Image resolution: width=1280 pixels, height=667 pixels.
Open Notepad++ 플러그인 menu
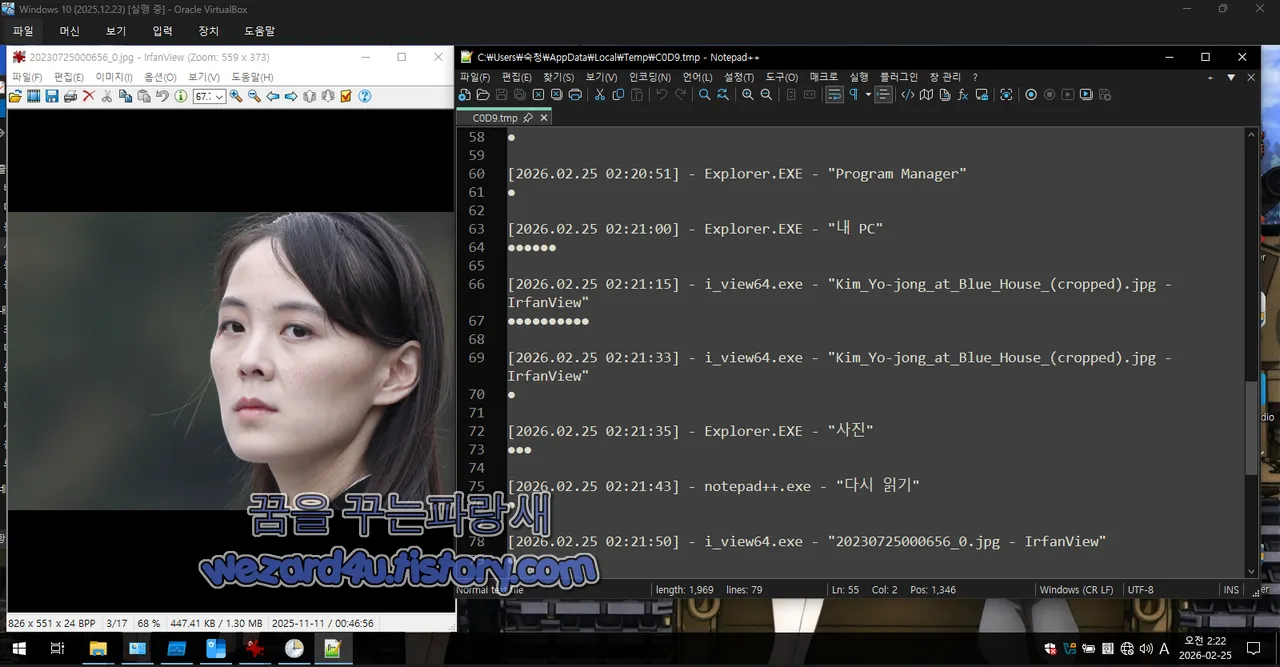click(x=898, y=77)
